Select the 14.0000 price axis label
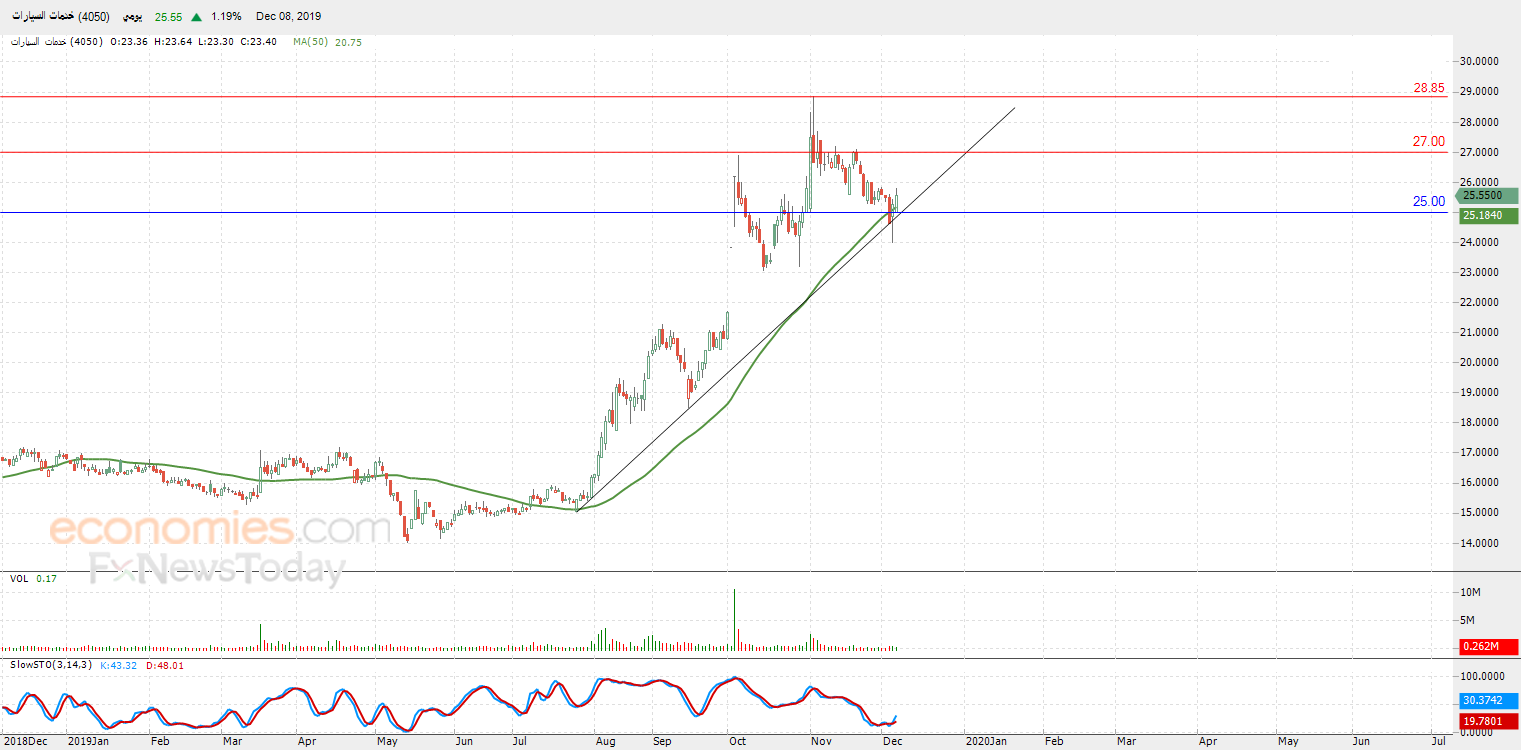1521x750 pixels. 1480,543
